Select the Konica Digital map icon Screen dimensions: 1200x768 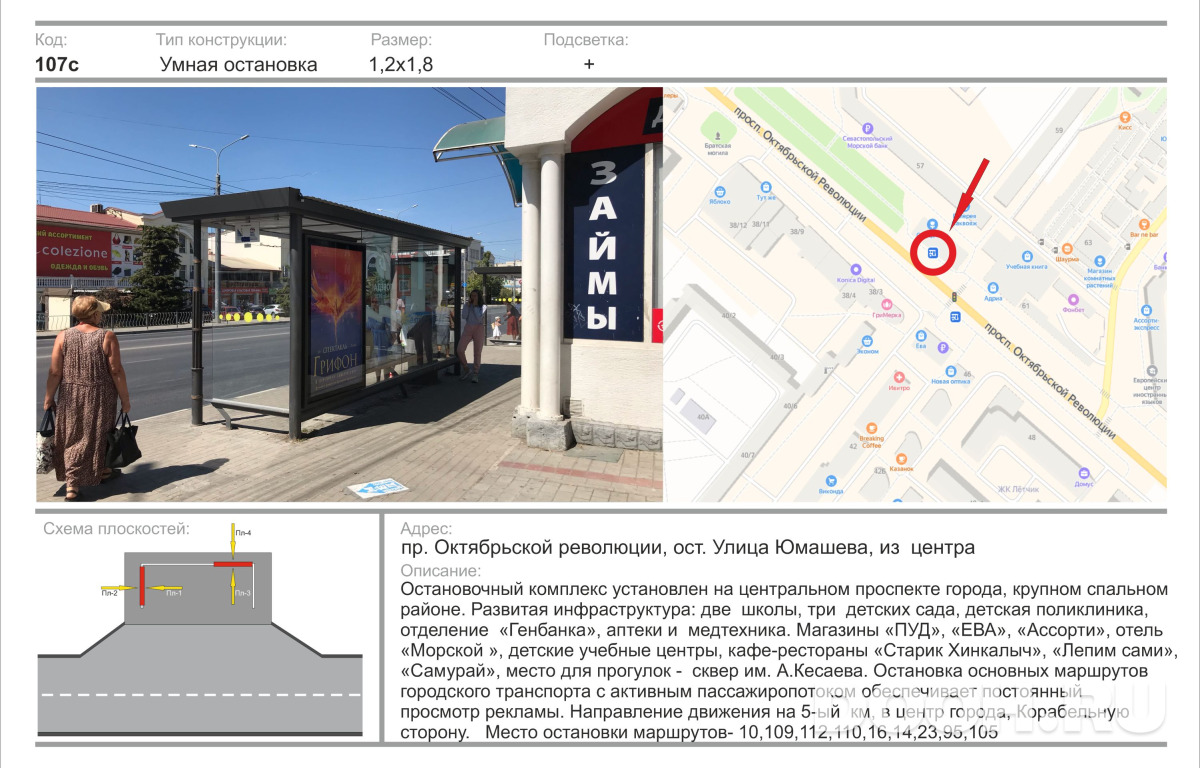coord(856,269)
